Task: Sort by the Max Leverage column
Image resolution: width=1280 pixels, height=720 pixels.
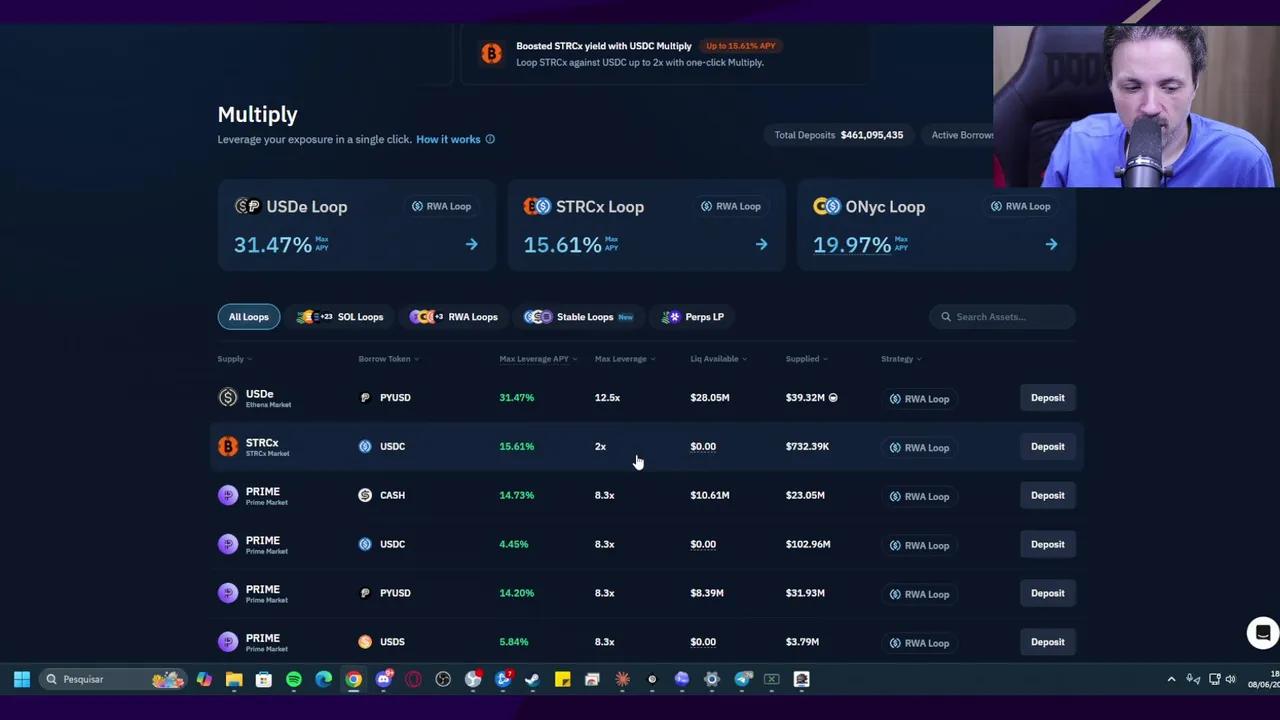Action: [625, 359]
